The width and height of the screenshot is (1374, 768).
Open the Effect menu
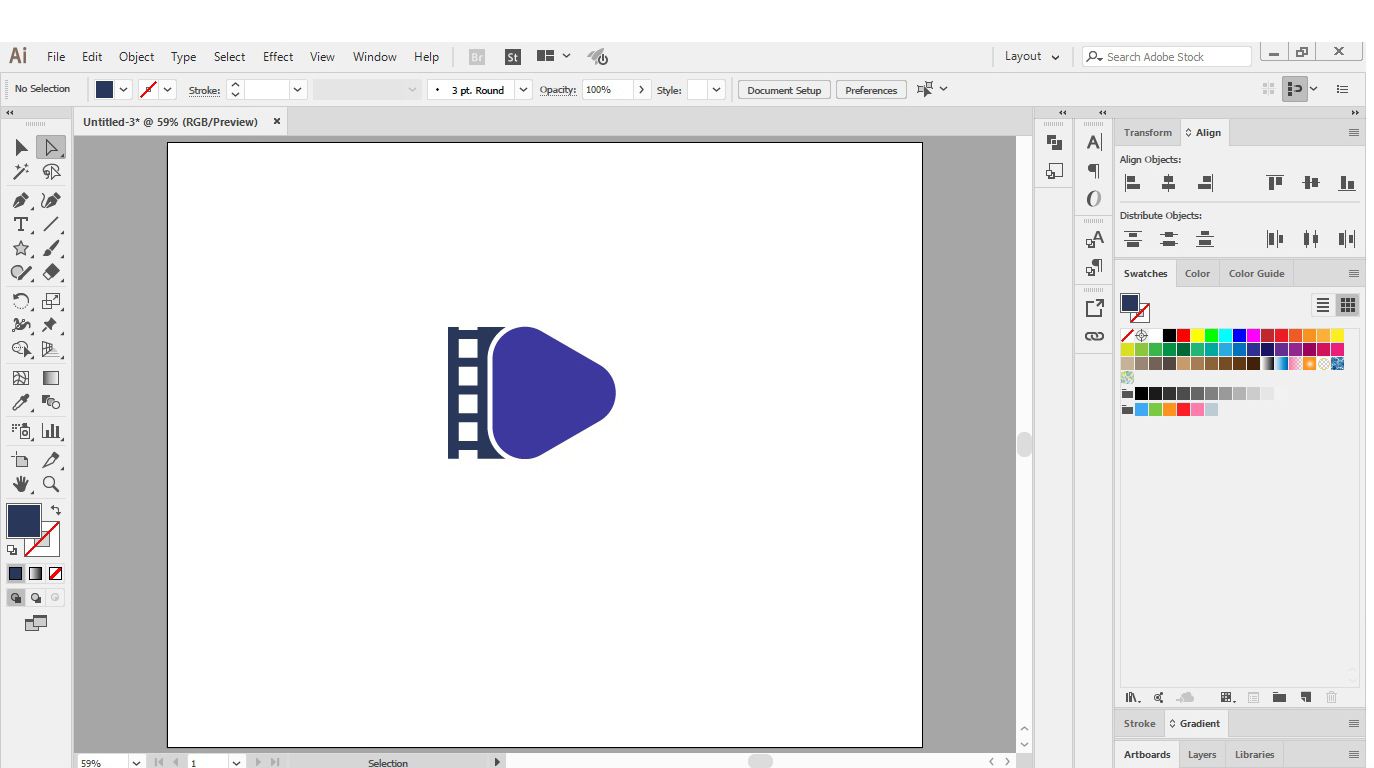point(278,57)
